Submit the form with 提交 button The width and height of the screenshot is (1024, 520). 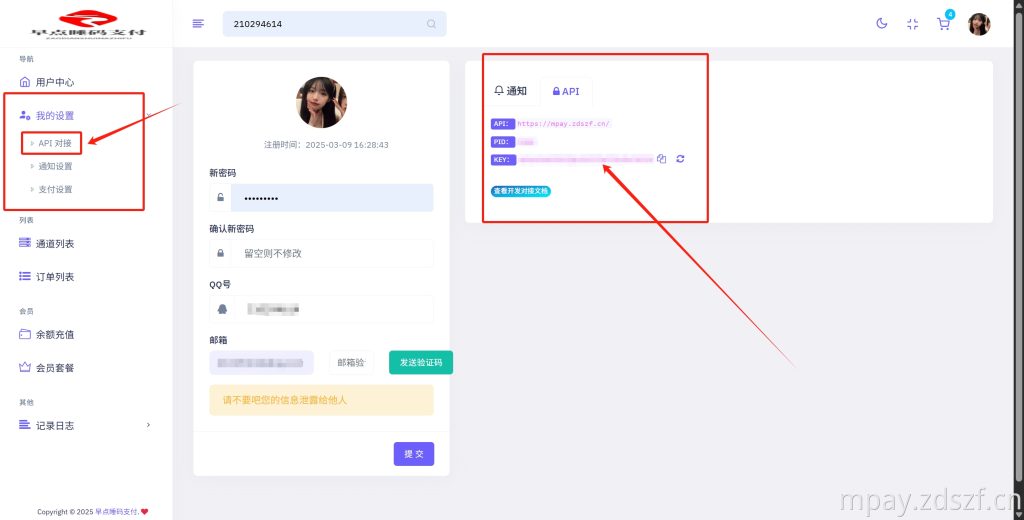coord(413,454)
